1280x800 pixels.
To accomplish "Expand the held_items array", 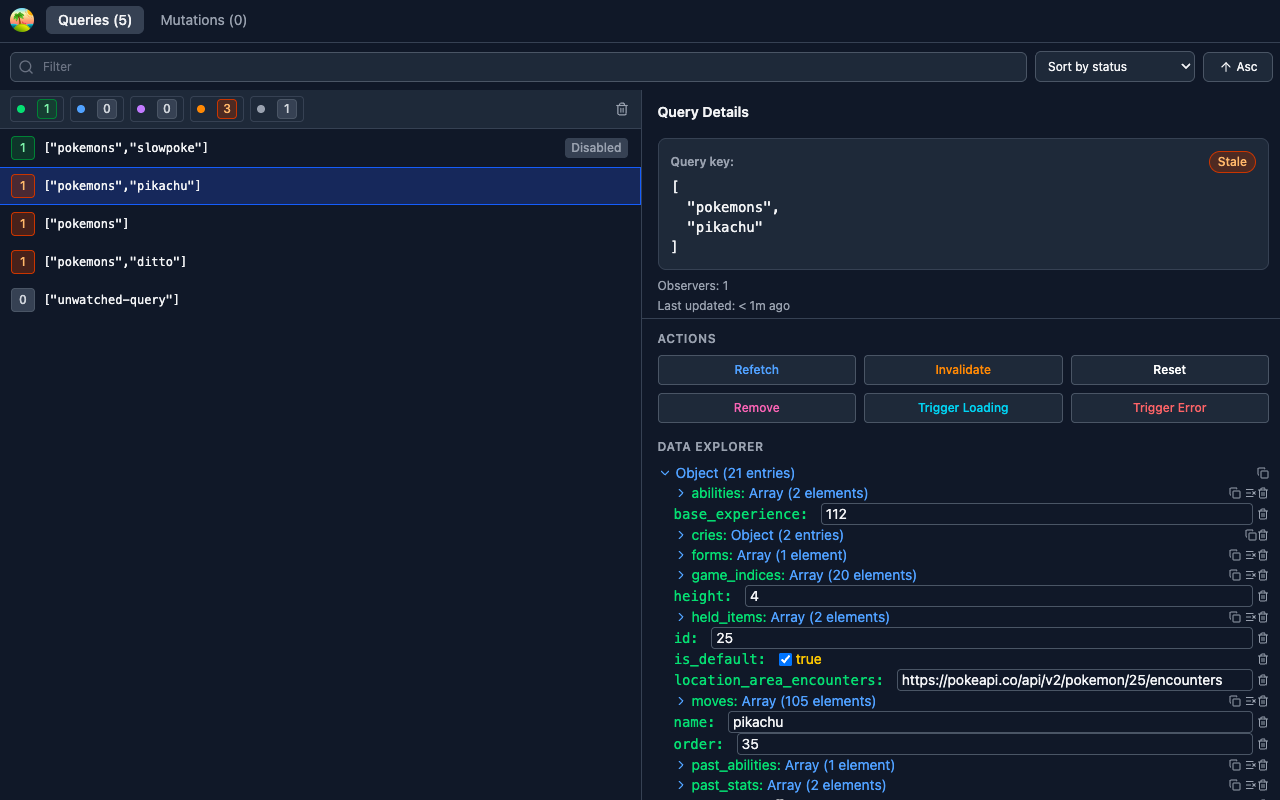I will pyautogui.click(x=681, y=617).
